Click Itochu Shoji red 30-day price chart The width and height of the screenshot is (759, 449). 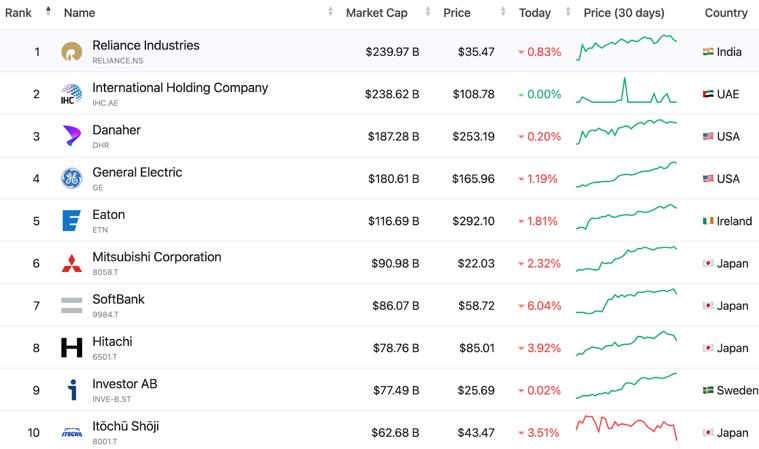coord(626,427)
